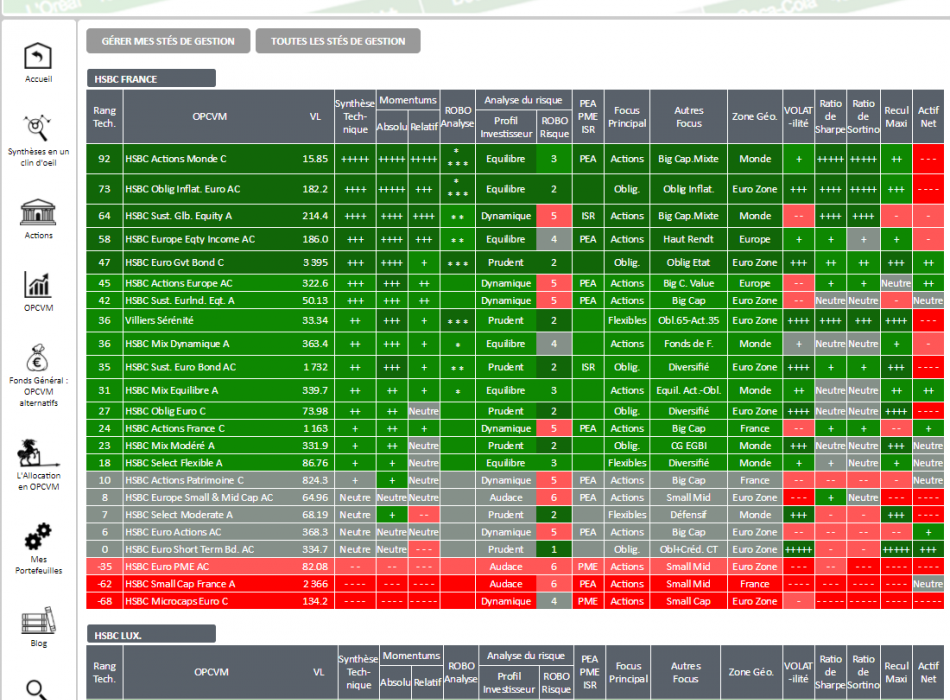
Task: Select the HSBC LUX. section header
Action: pos(151,635)
